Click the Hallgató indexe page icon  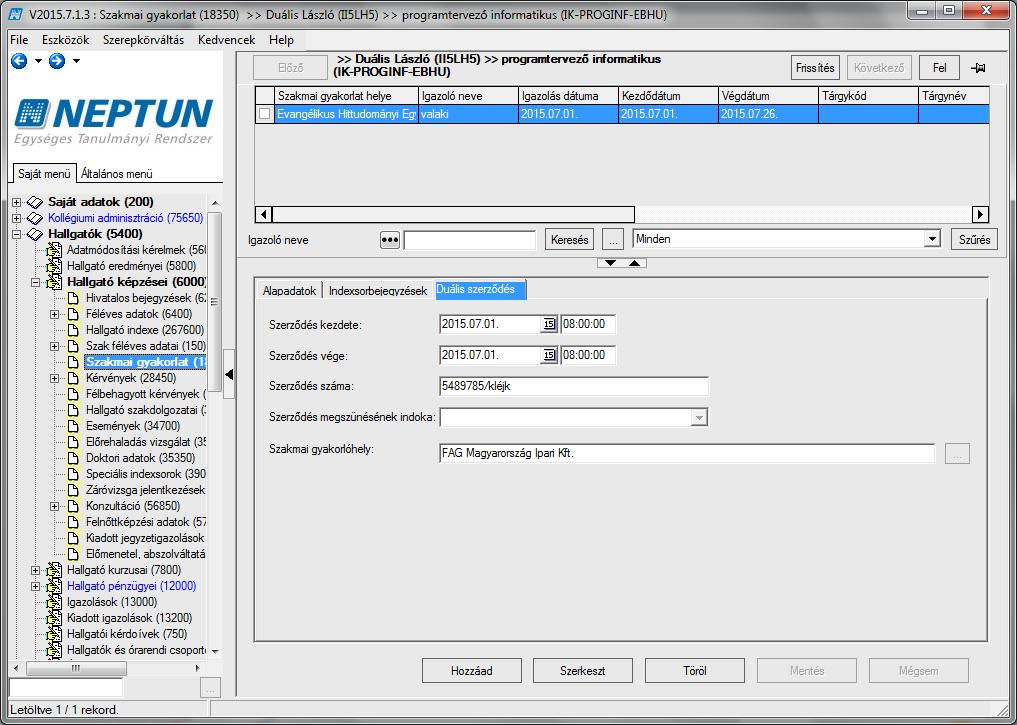point(73,330)
